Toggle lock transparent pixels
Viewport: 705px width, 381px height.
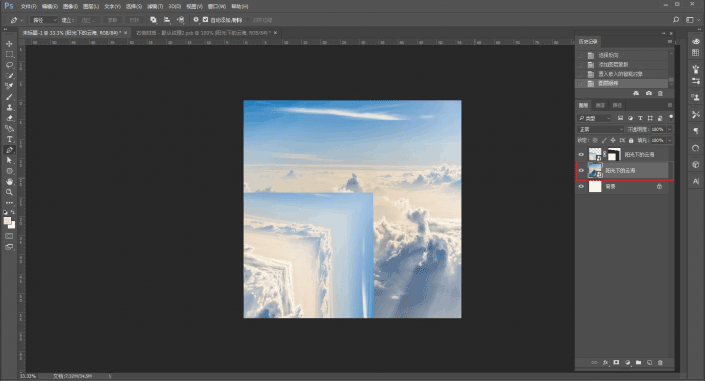[x=595, y=140]
